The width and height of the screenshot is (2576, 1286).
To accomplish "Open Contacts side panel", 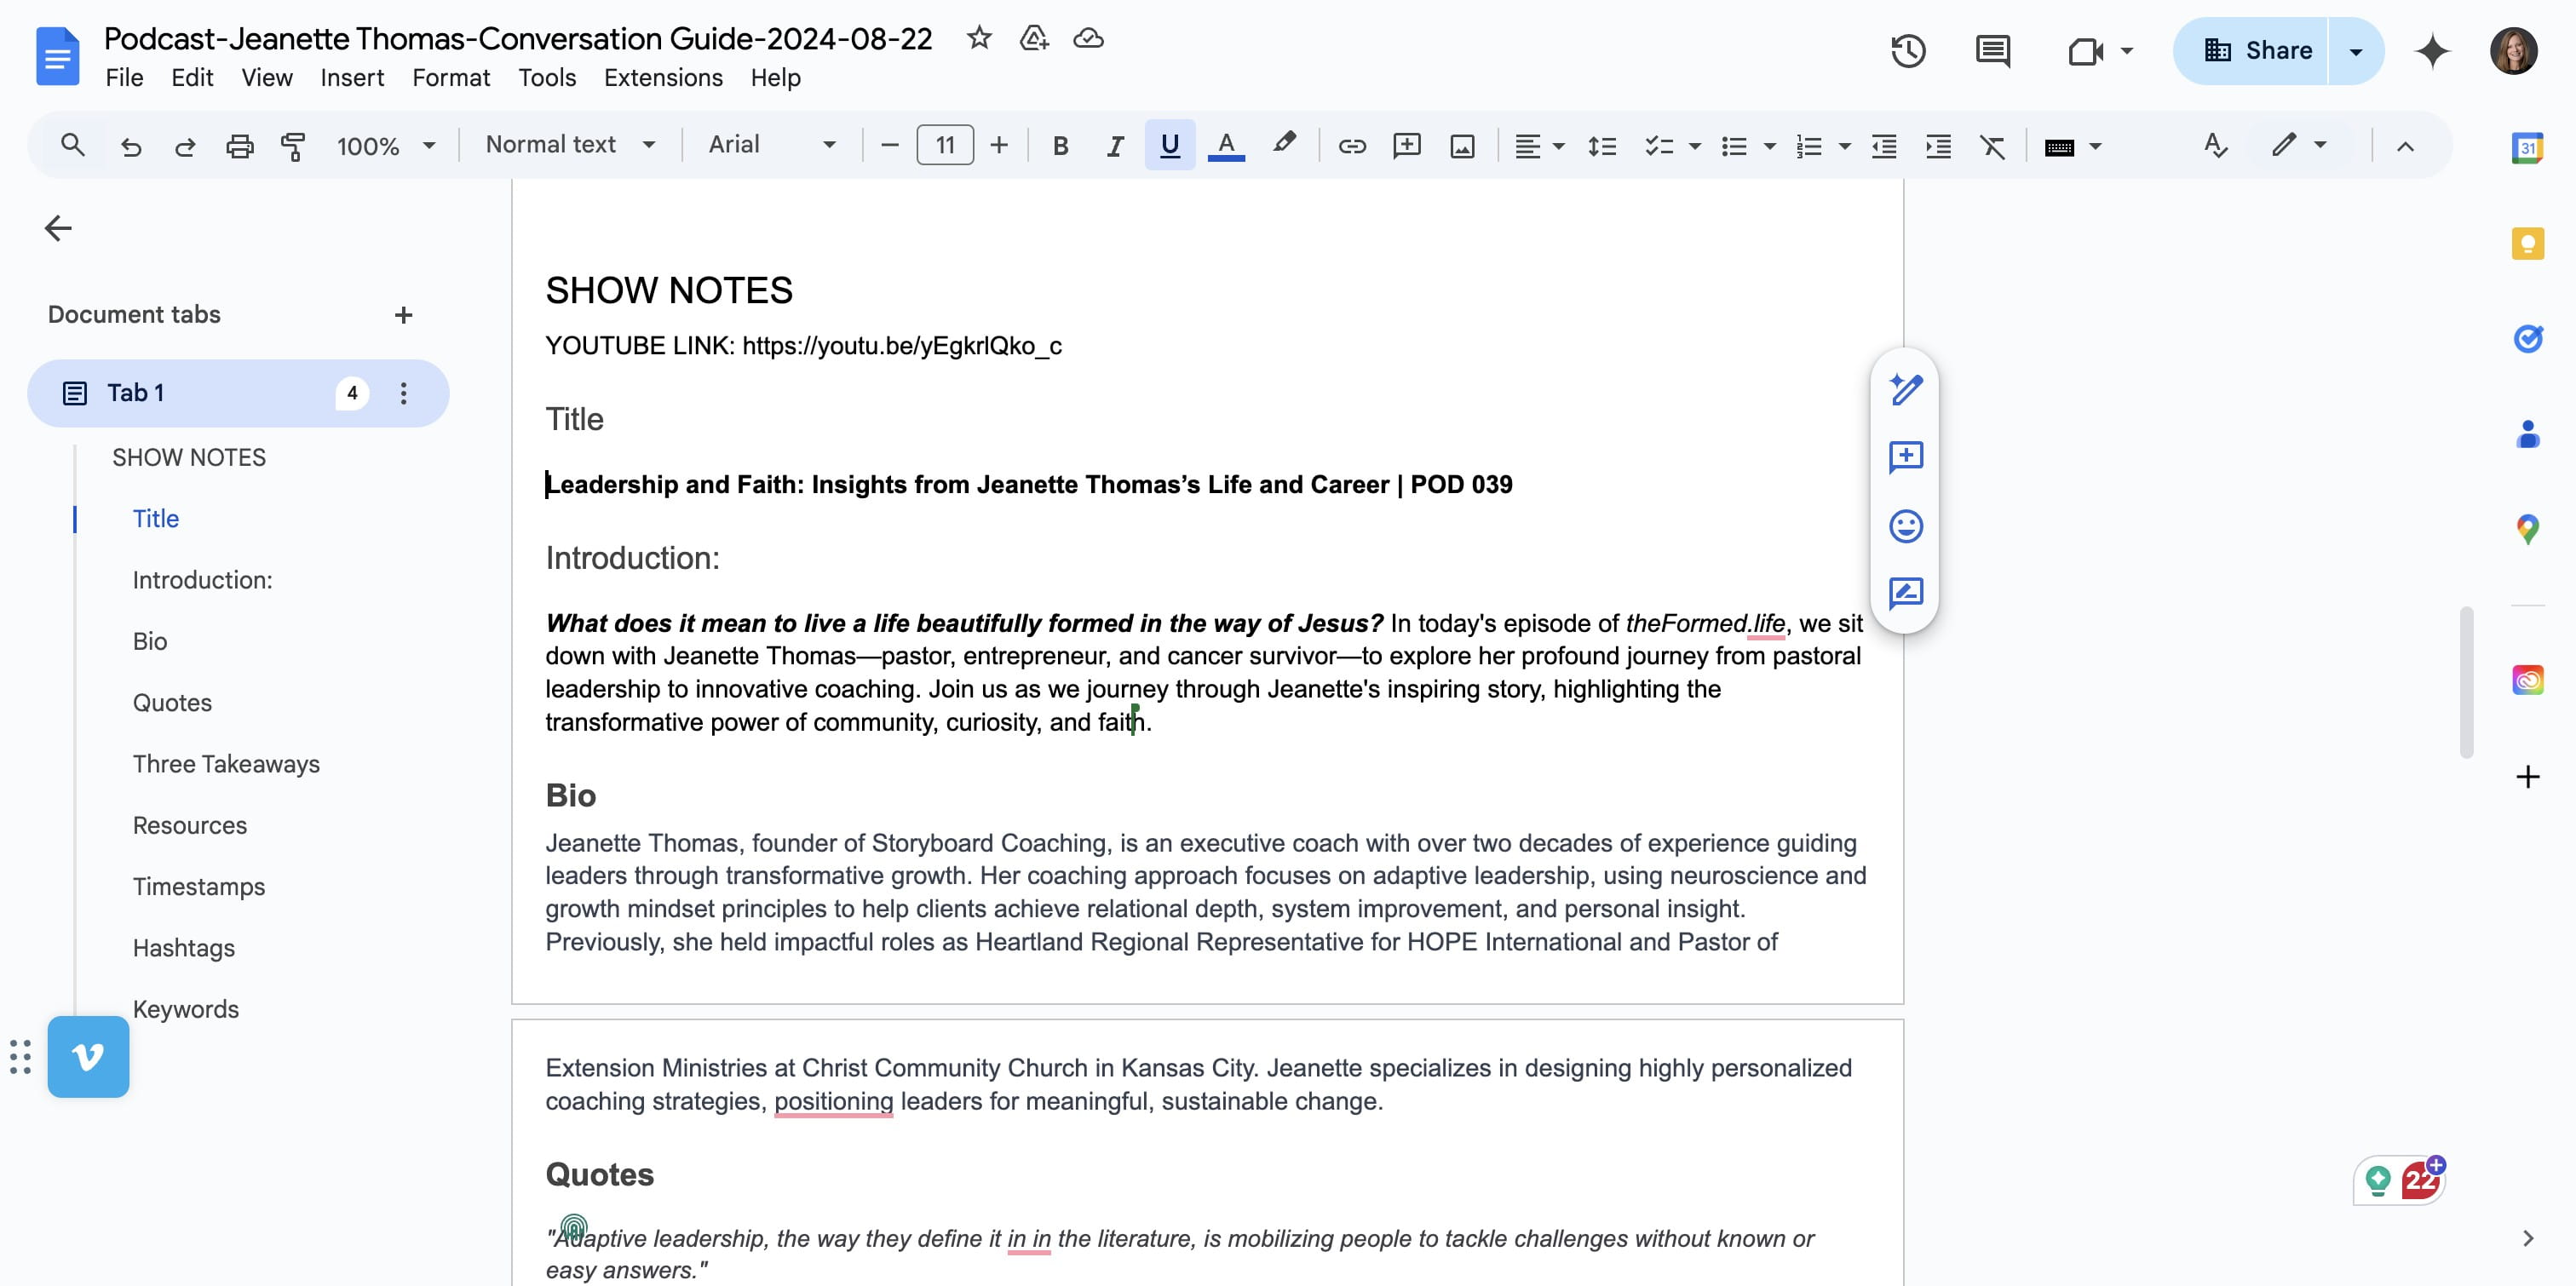I will click(x=2528, y=434).
